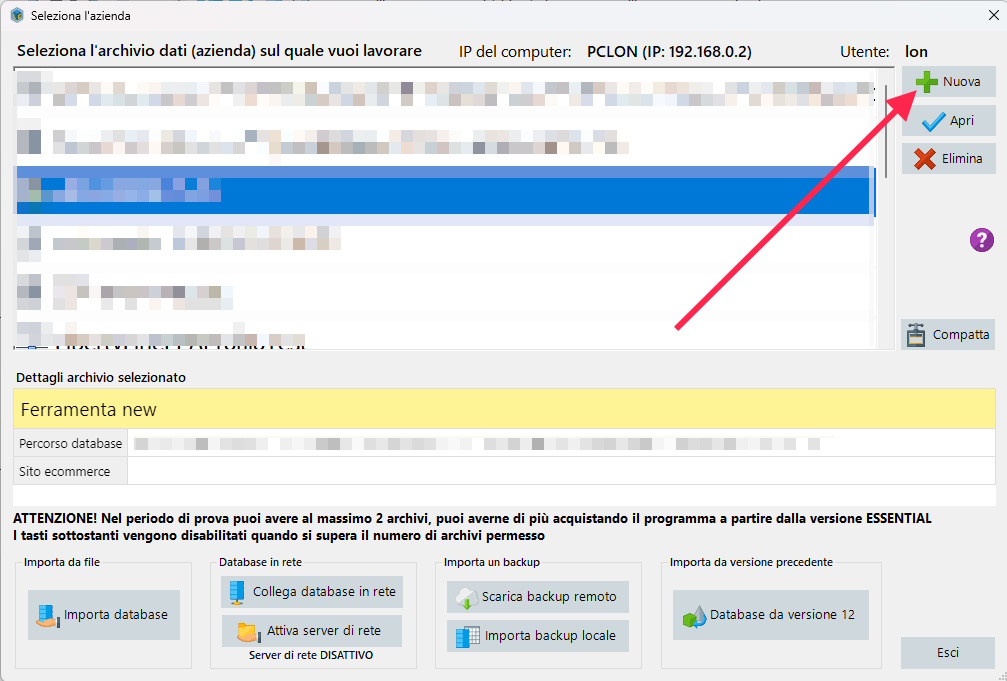
Task: Activate network server with Attiva server di rete
Action: [x=312, y=631]
